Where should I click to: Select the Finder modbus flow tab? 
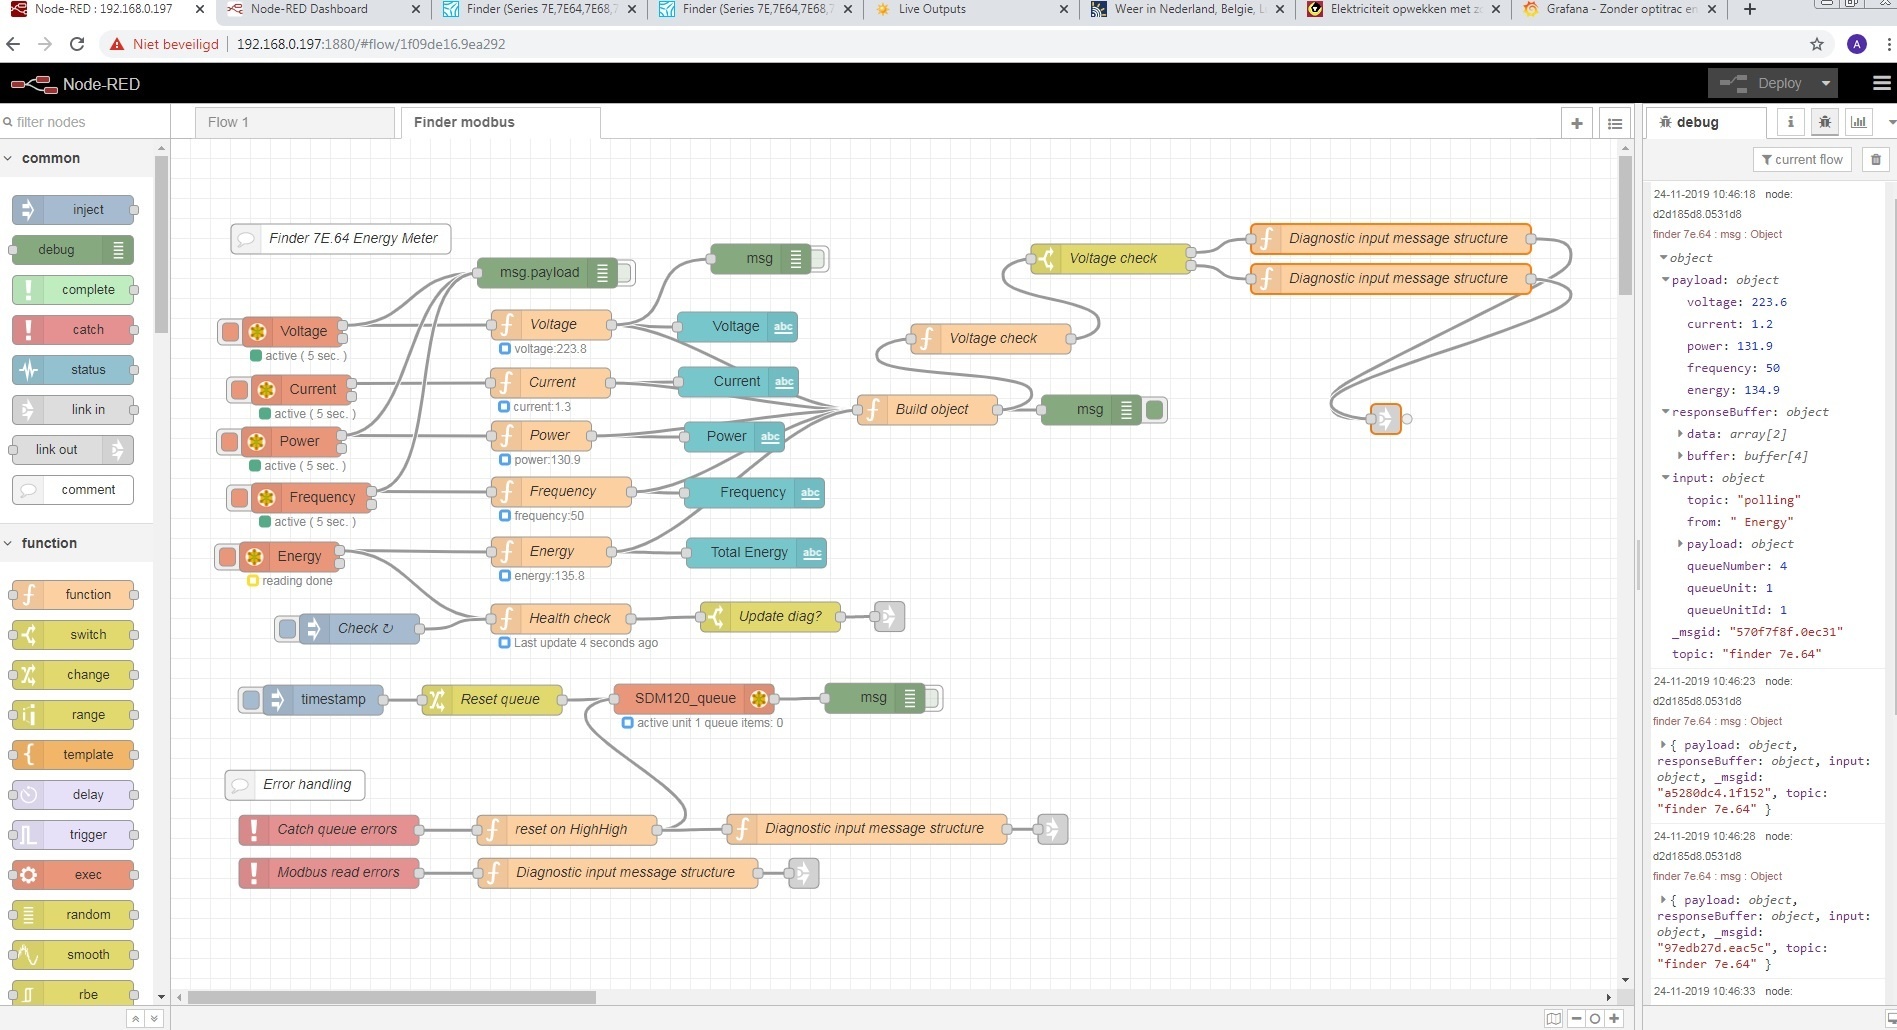pos(500,122)
